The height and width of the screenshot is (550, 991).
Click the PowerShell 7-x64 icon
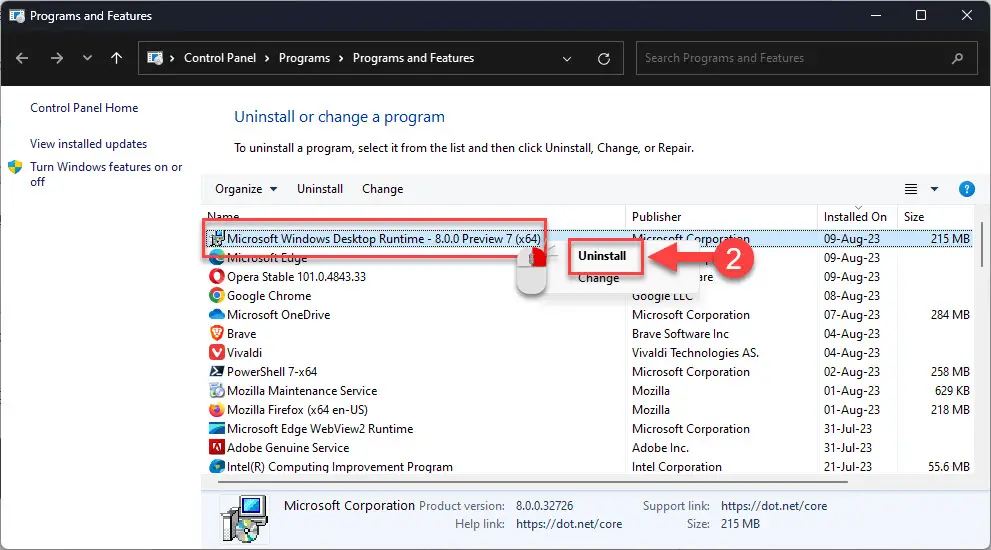[217, 372]
